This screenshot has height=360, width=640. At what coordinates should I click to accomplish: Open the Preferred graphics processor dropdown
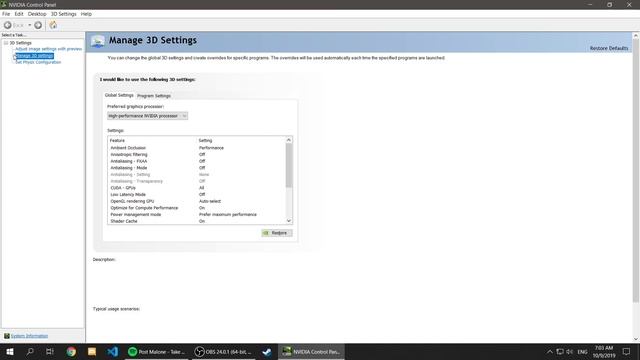click(147, 116)
